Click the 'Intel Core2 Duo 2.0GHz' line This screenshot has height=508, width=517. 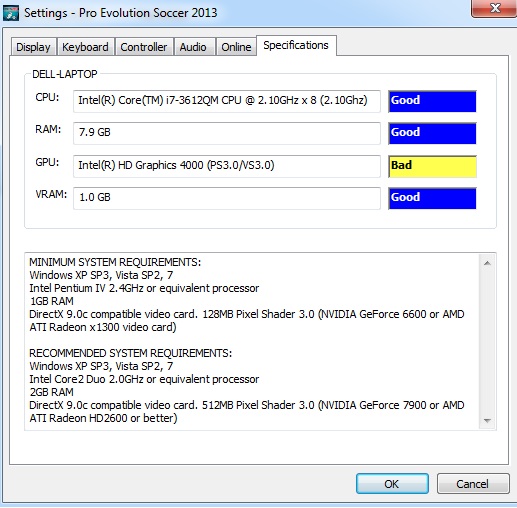pyautogui.click(x=144, y=379)
